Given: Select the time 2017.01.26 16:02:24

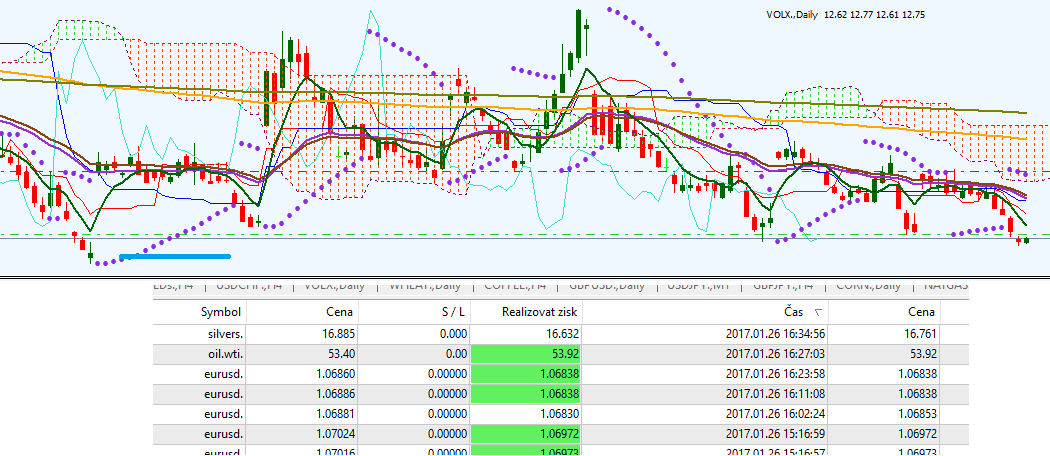Looking at the screenshot, I should (775, 414).
